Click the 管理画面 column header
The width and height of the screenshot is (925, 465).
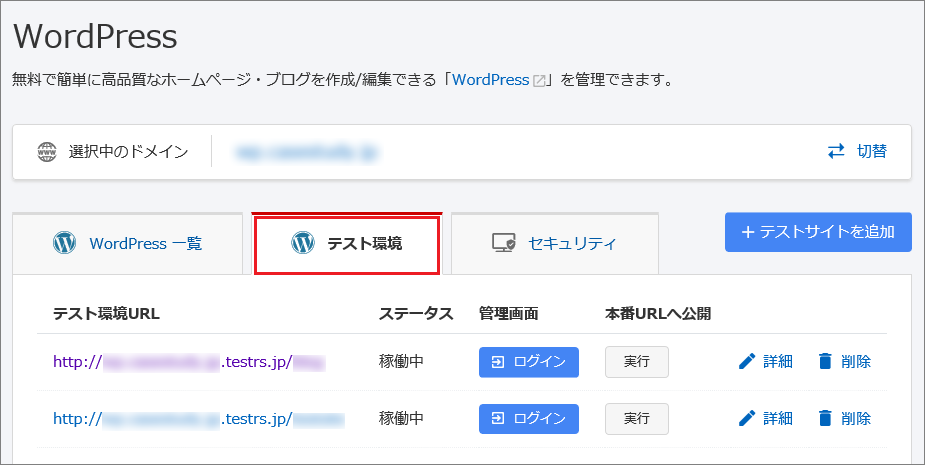click(509, 313)
